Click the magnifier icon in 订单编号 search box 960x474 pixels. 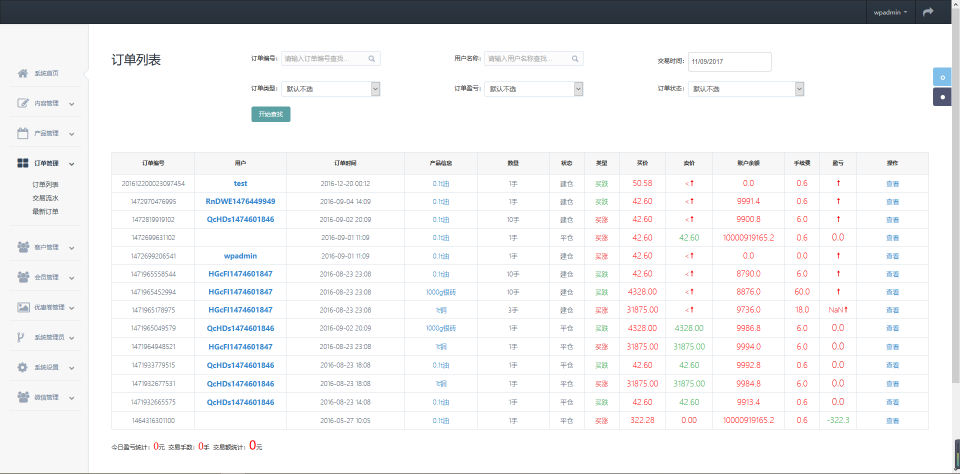pyautogui.click(x=372, y=59)
